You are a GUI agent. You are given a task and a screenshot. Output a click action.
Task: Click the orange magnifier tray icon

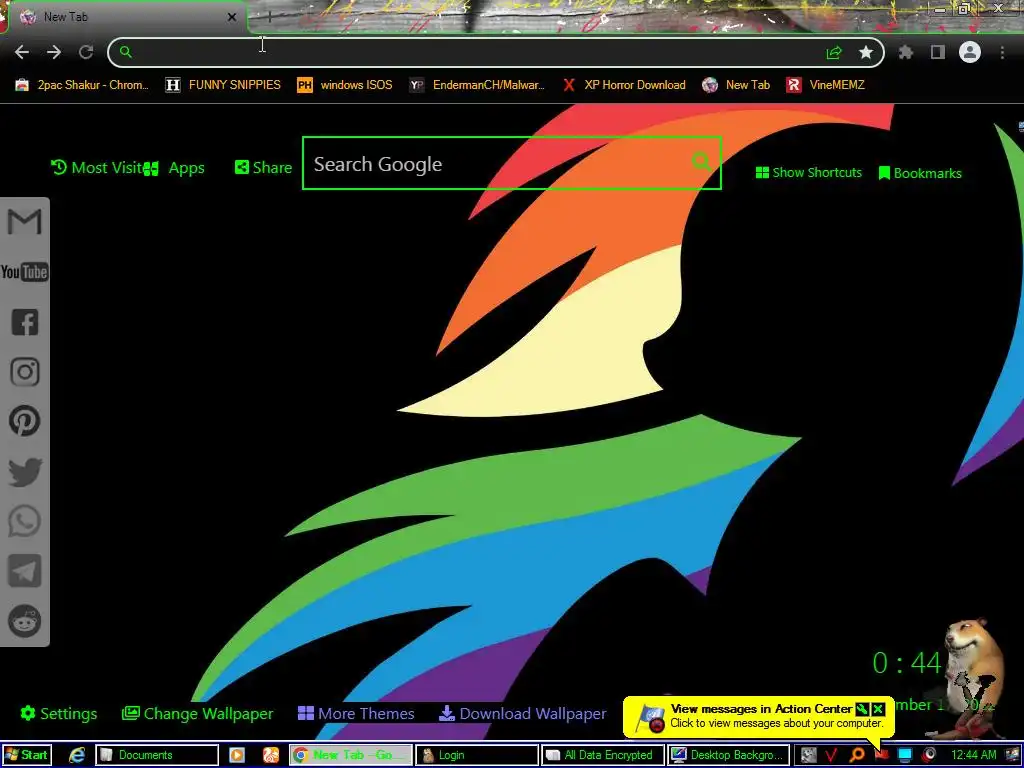[857, 755]
